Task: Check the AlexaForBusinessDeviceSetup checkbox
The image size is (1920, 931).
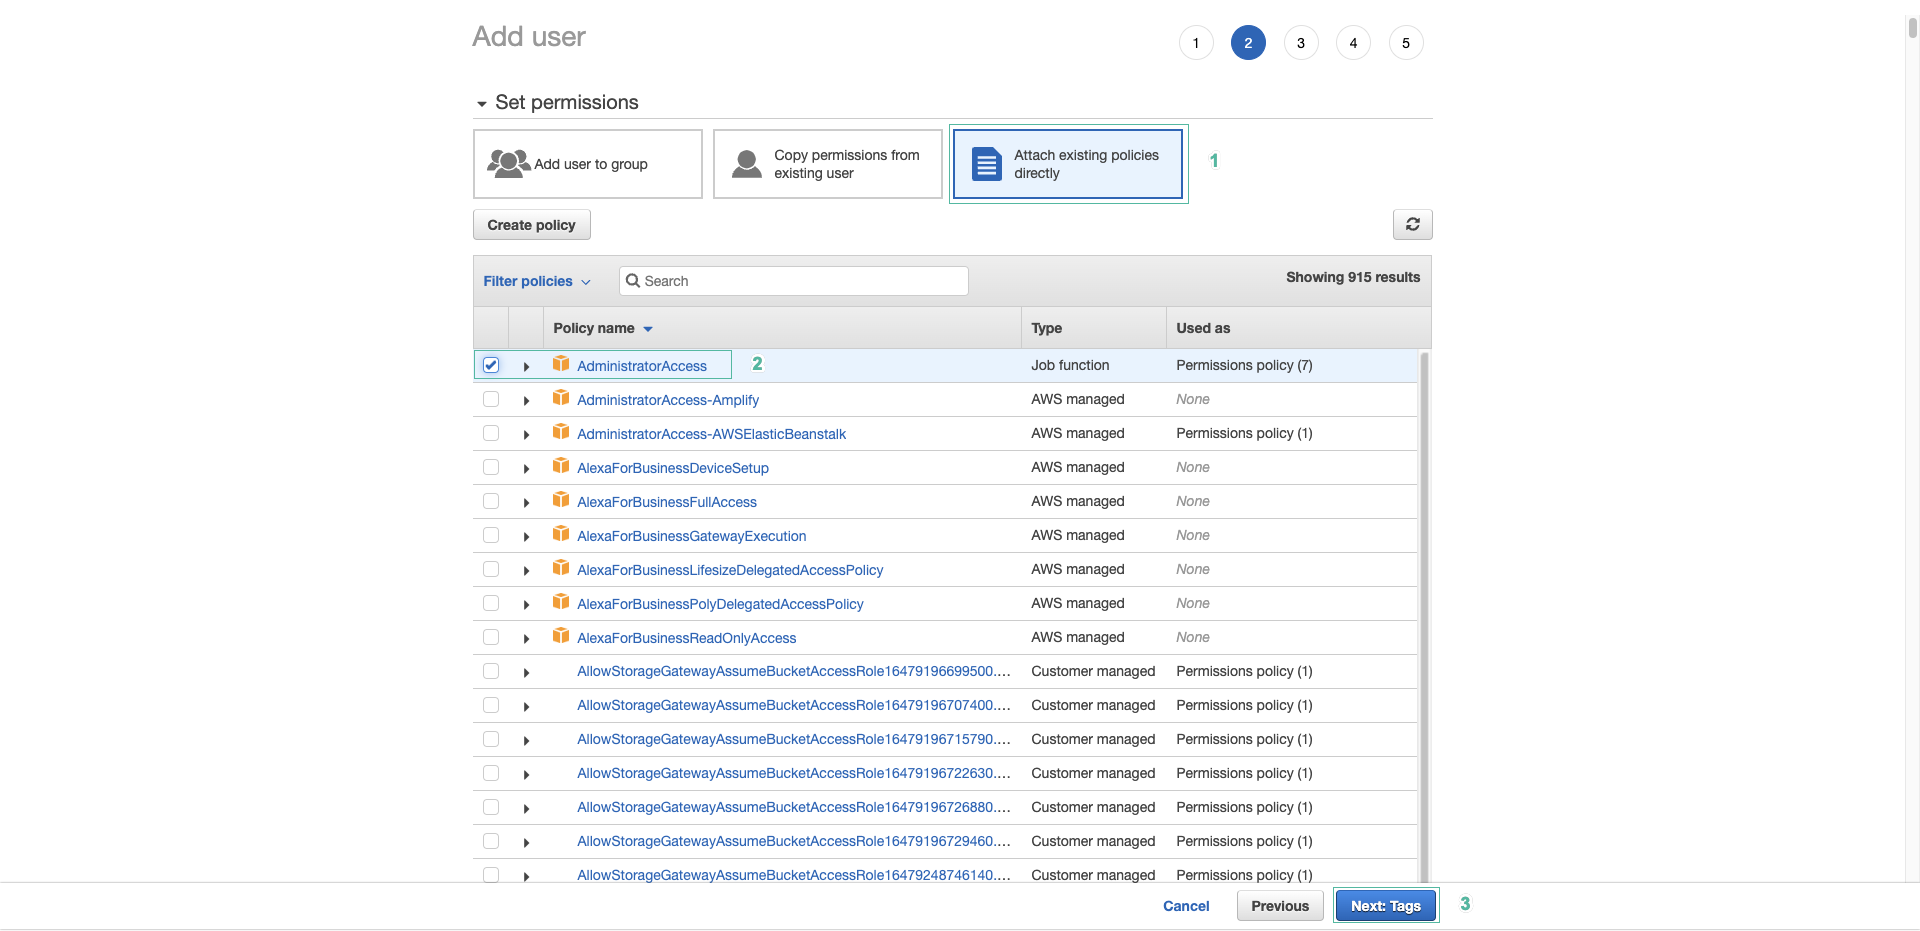Action: 491,467
